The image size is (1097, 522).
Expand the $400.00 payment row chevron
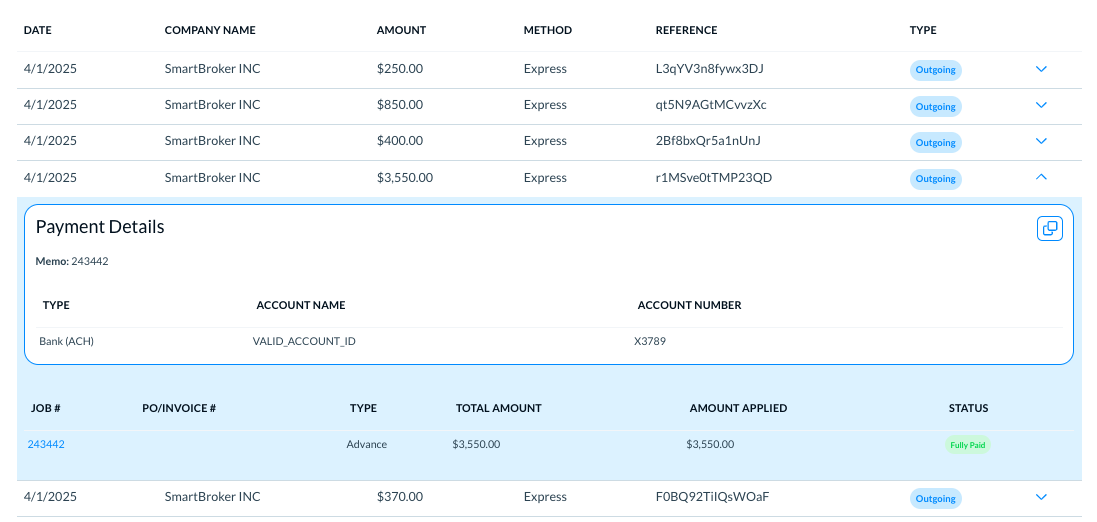[1041, 141]
